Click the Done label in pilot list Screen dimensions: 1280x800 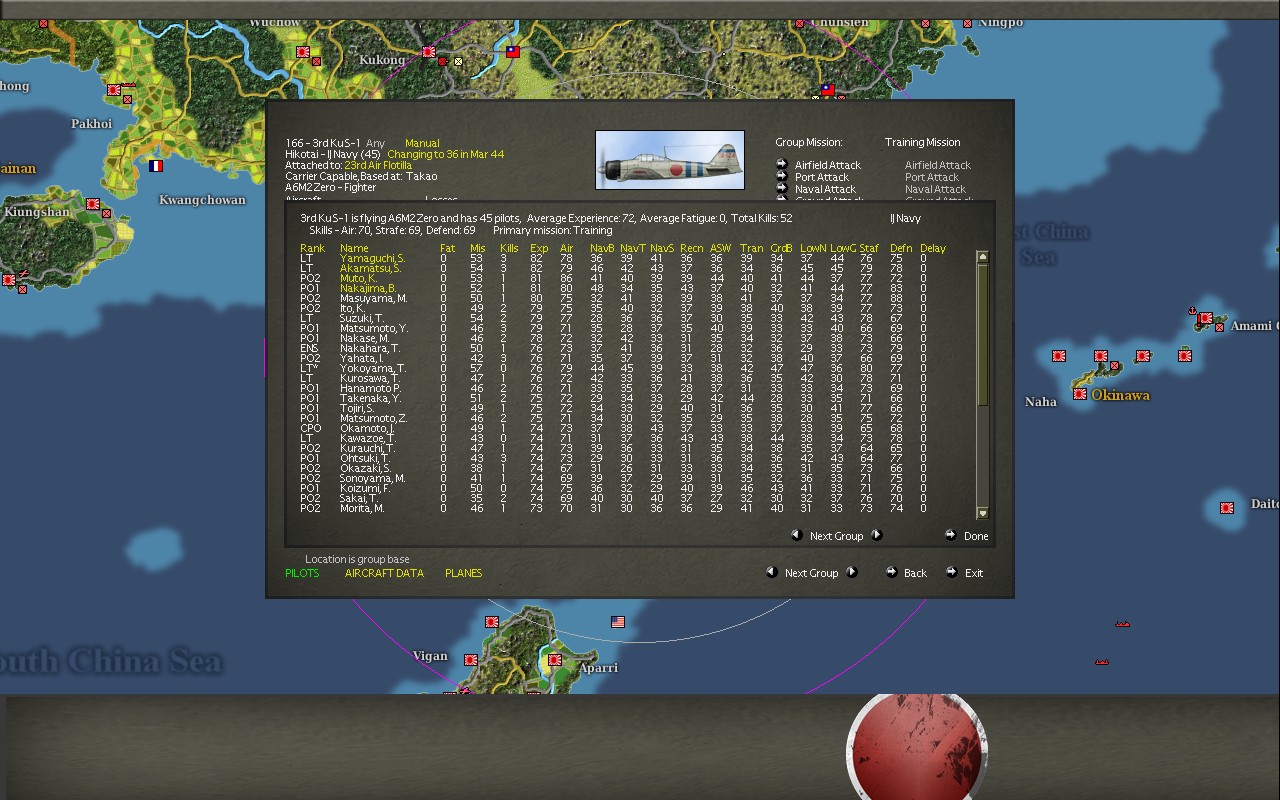click(x=976, y=536)
